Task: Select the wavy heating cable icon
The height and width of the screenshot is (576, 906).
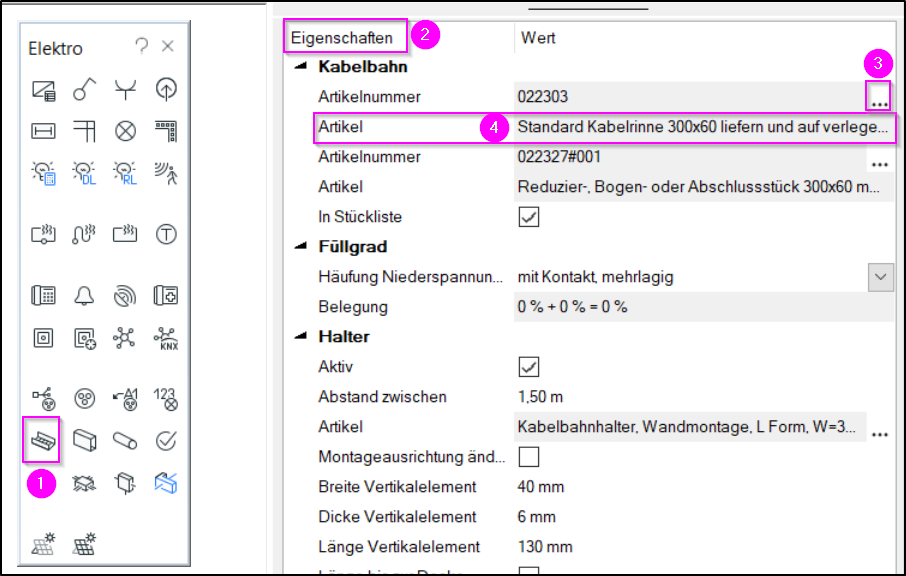Action: click(84, 235)
